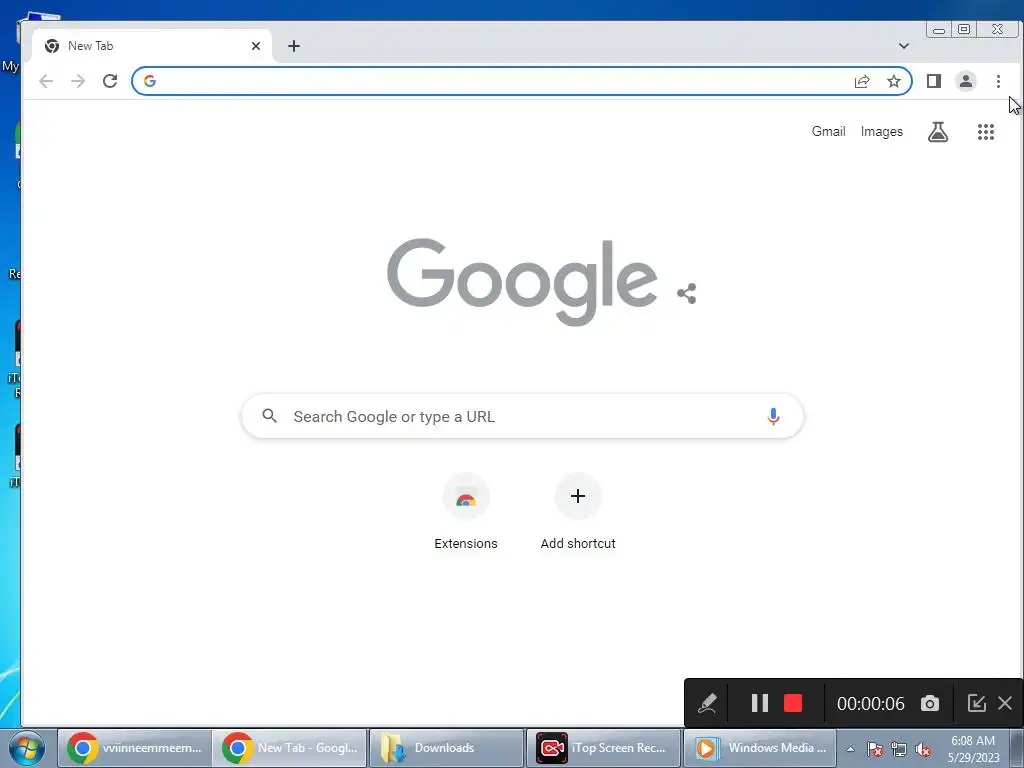Click the Google G icon in address bar
This screenshot has height=768, width=1024.
(x=150, y=81)
